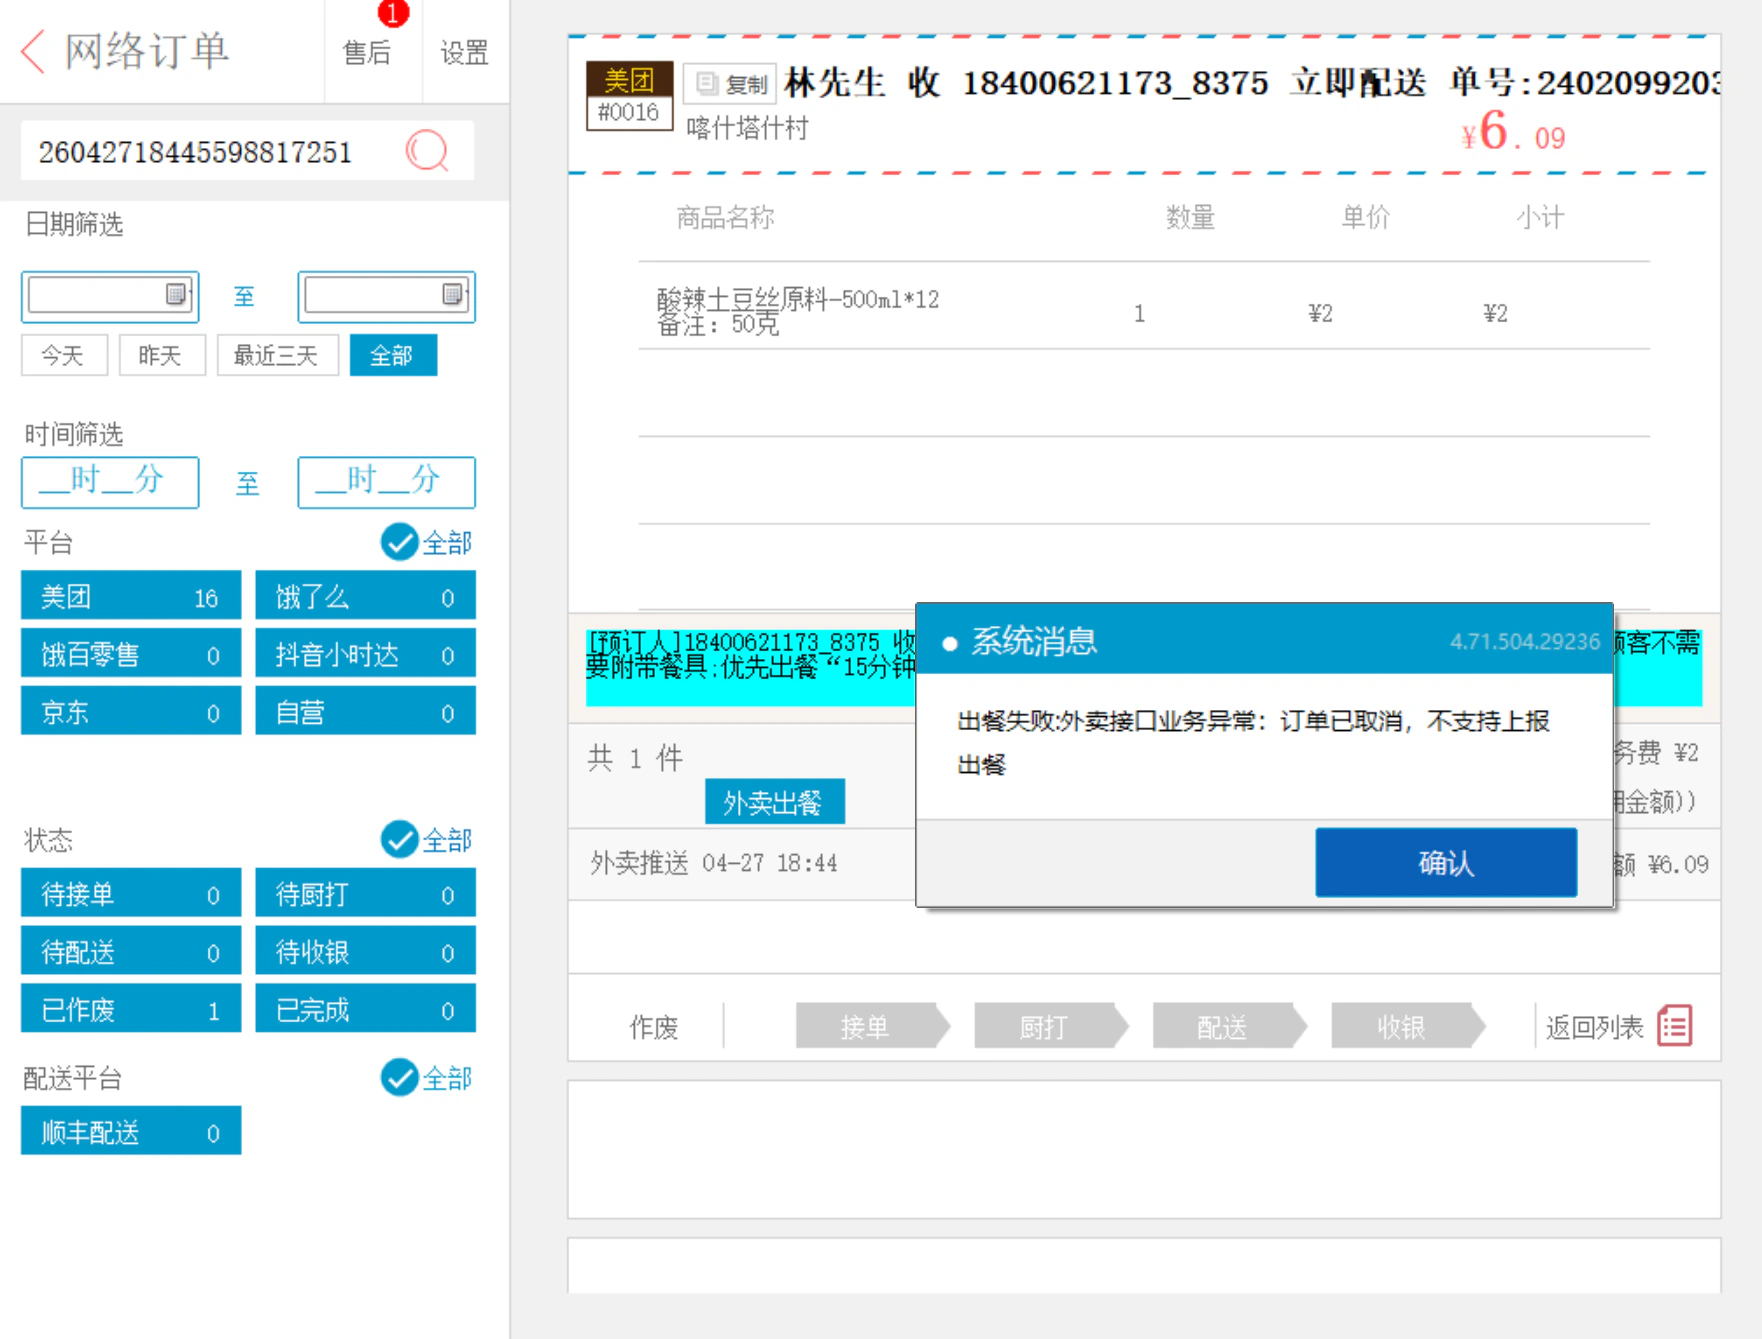Open the start date calendar picker icon
The height and width of the screenshot is (1339, 1762).
point(176,295)
